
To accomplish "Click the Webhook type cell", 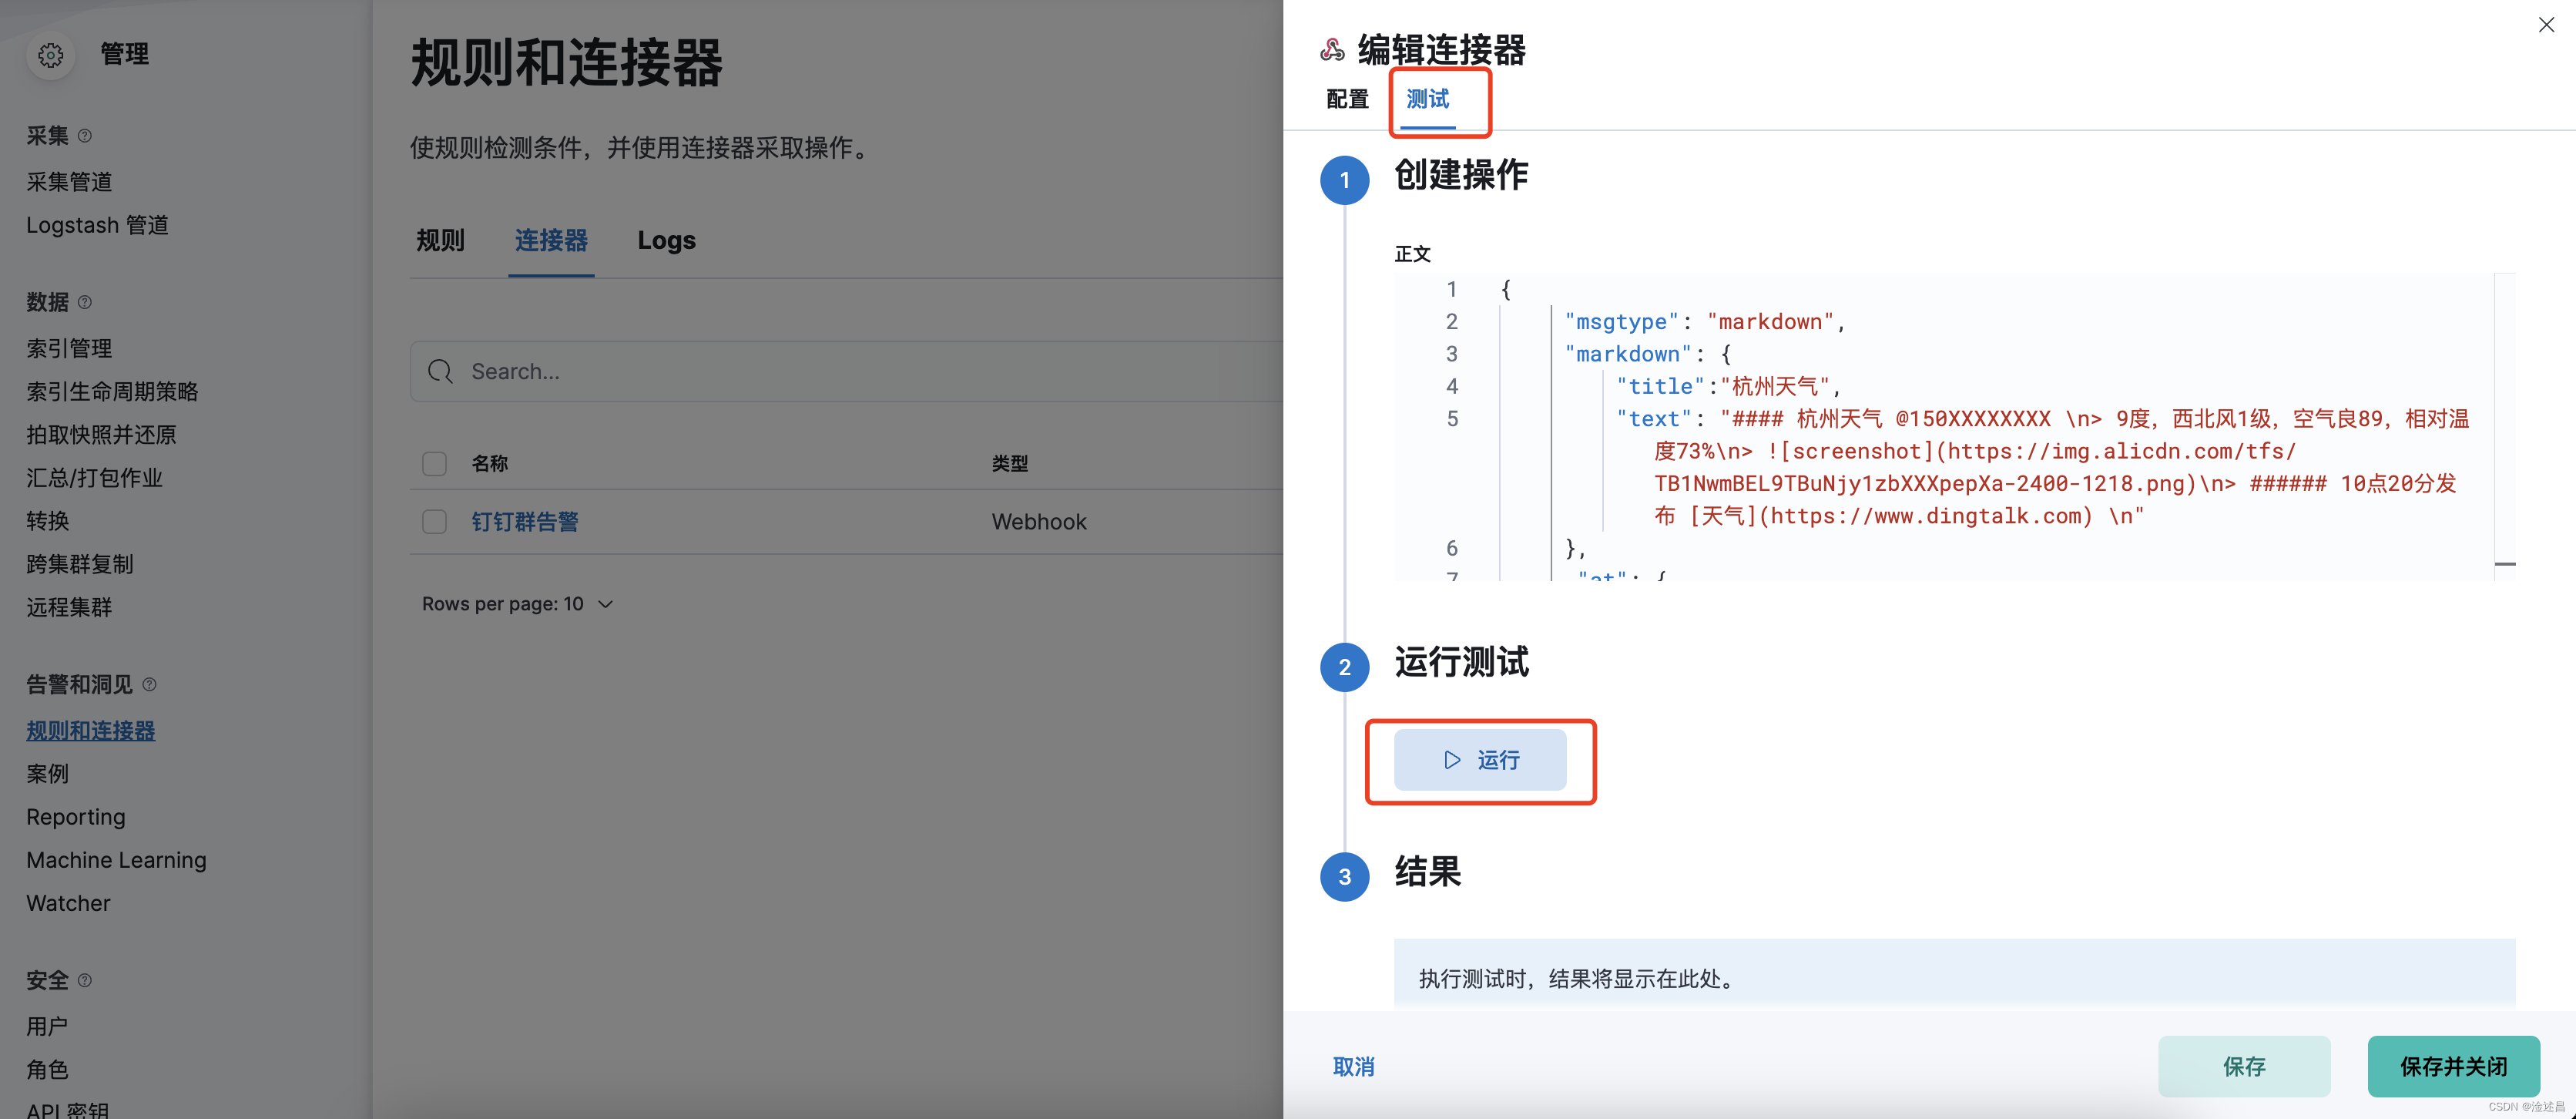I will coord(1039,522).
